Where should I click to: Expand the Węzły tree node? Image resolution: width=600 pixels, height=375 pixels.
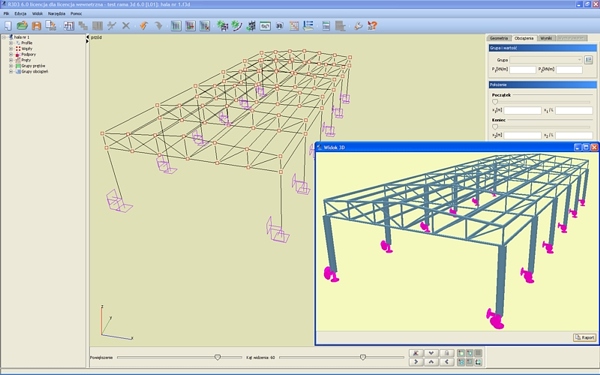tap(11, 49)
